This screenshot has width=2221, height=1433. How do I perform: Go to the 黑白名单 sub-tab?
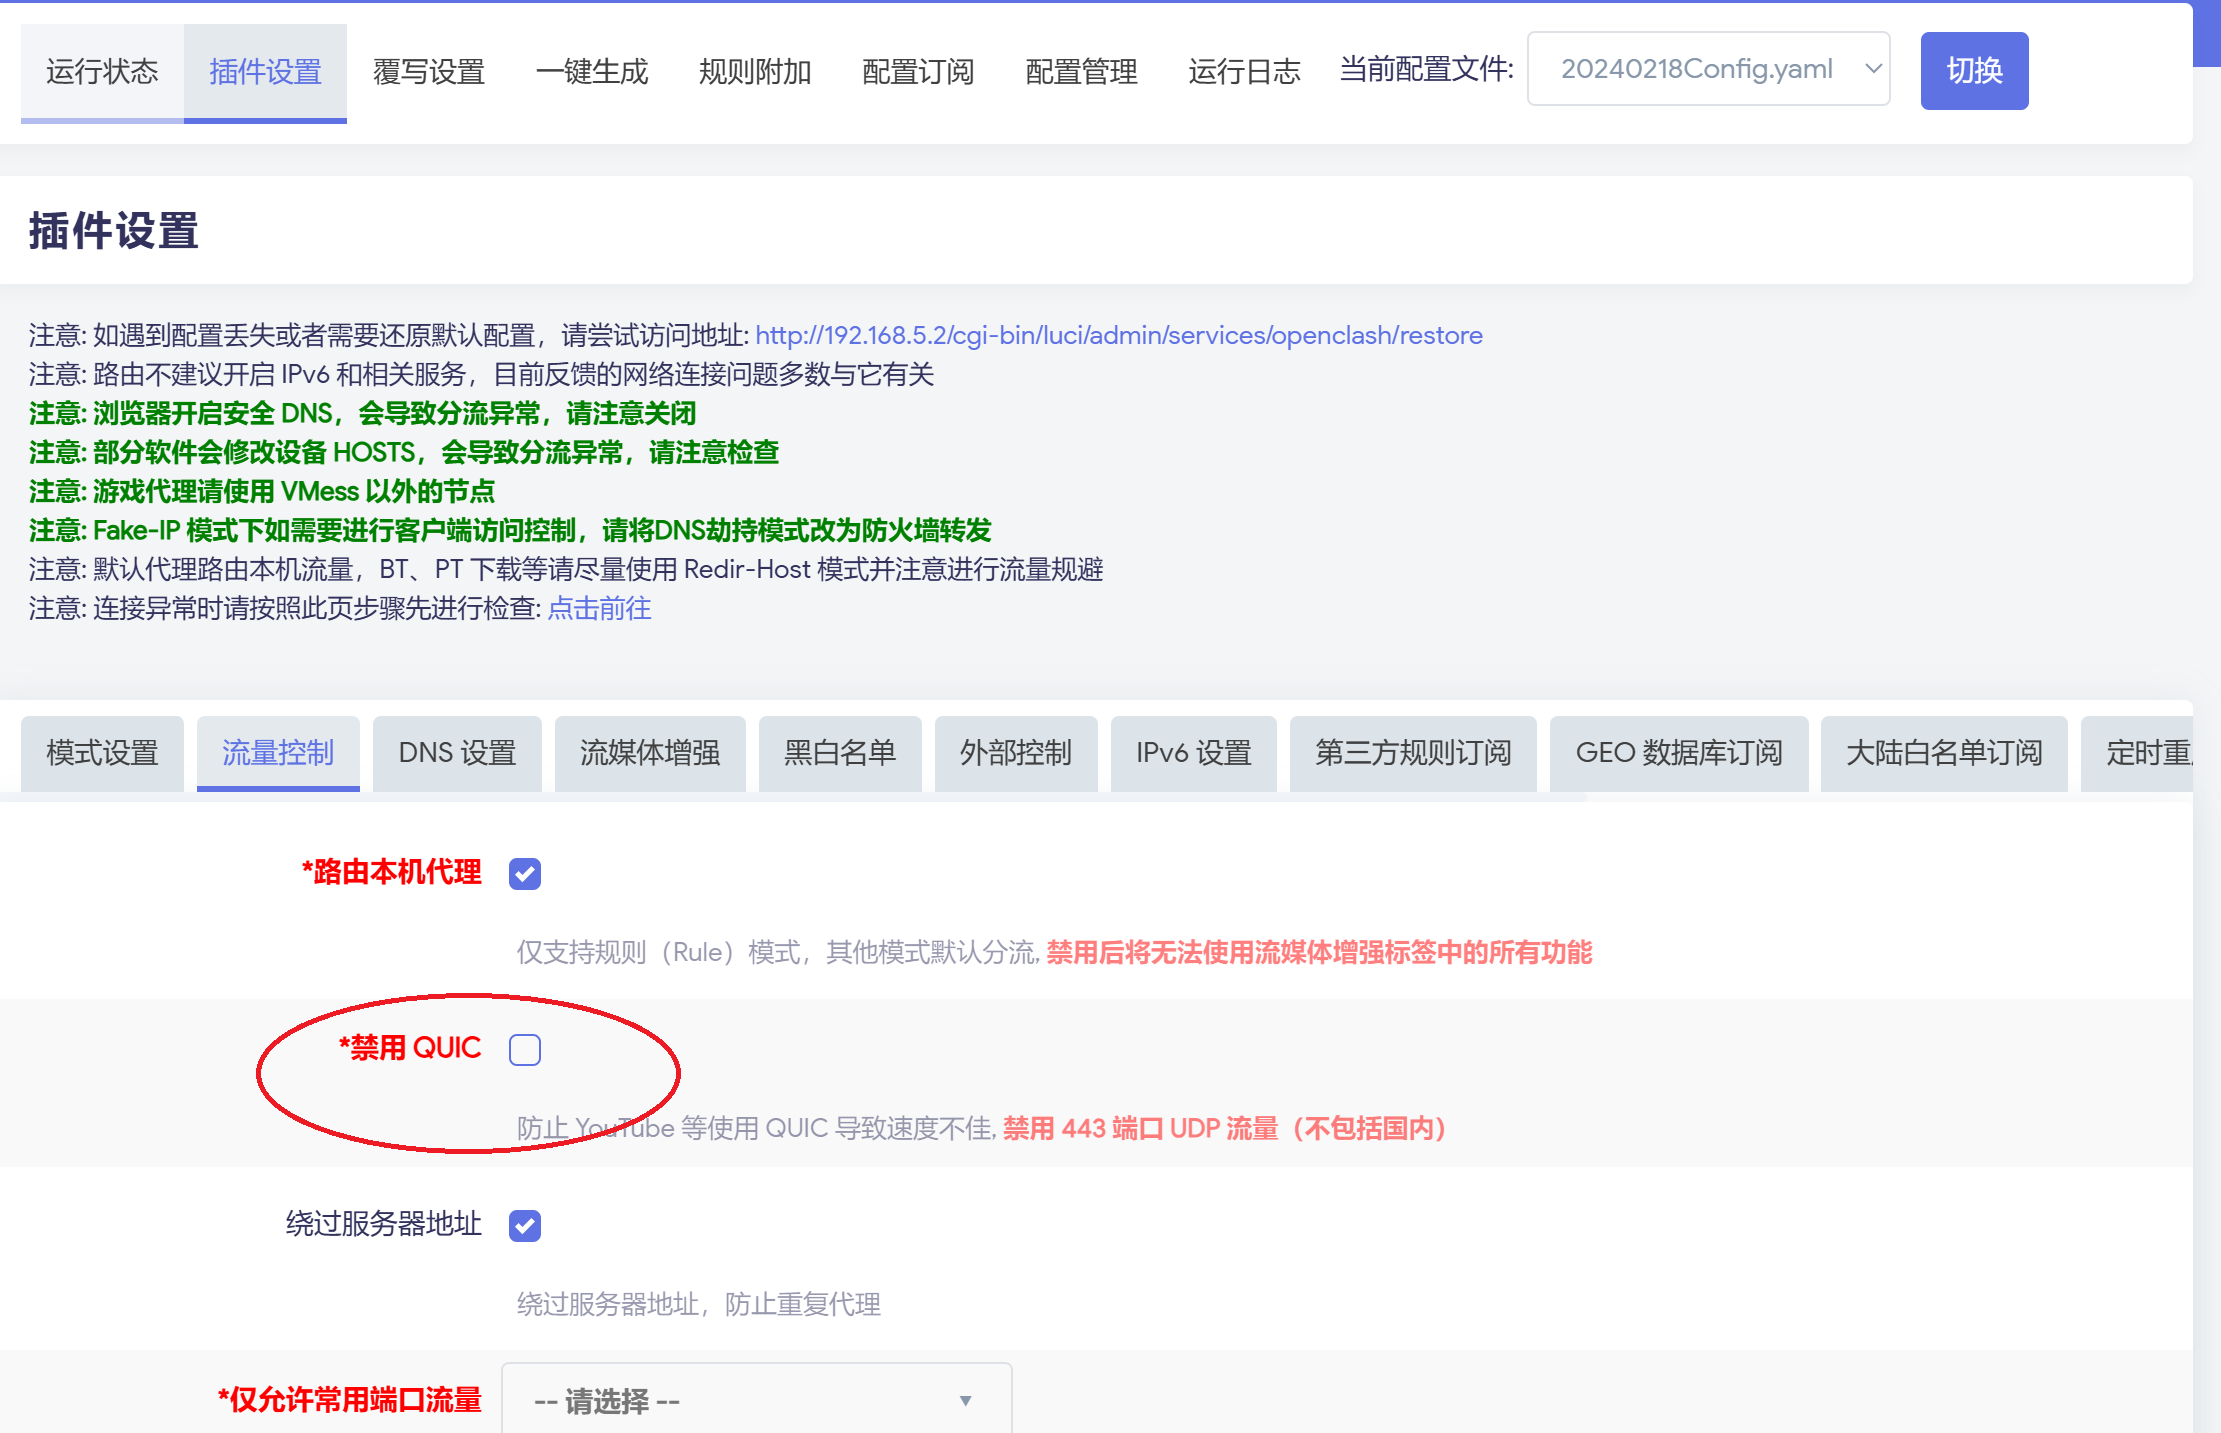click(x=840, y=753)
